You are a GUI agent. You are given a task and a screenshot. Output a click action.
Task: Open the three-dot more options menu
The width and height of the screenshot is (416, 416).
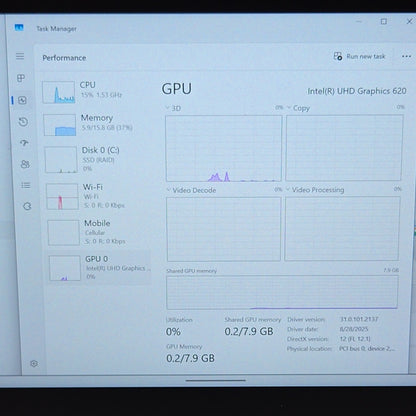pos(406,56)
